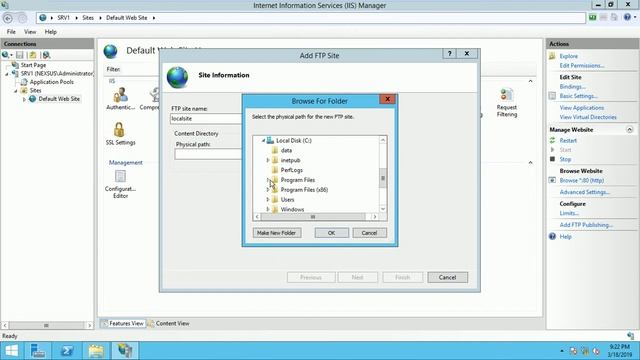Click OK in Browse For Folder
Screen dimensions: 640x360
pyautogui.click(x=331, y=233)
